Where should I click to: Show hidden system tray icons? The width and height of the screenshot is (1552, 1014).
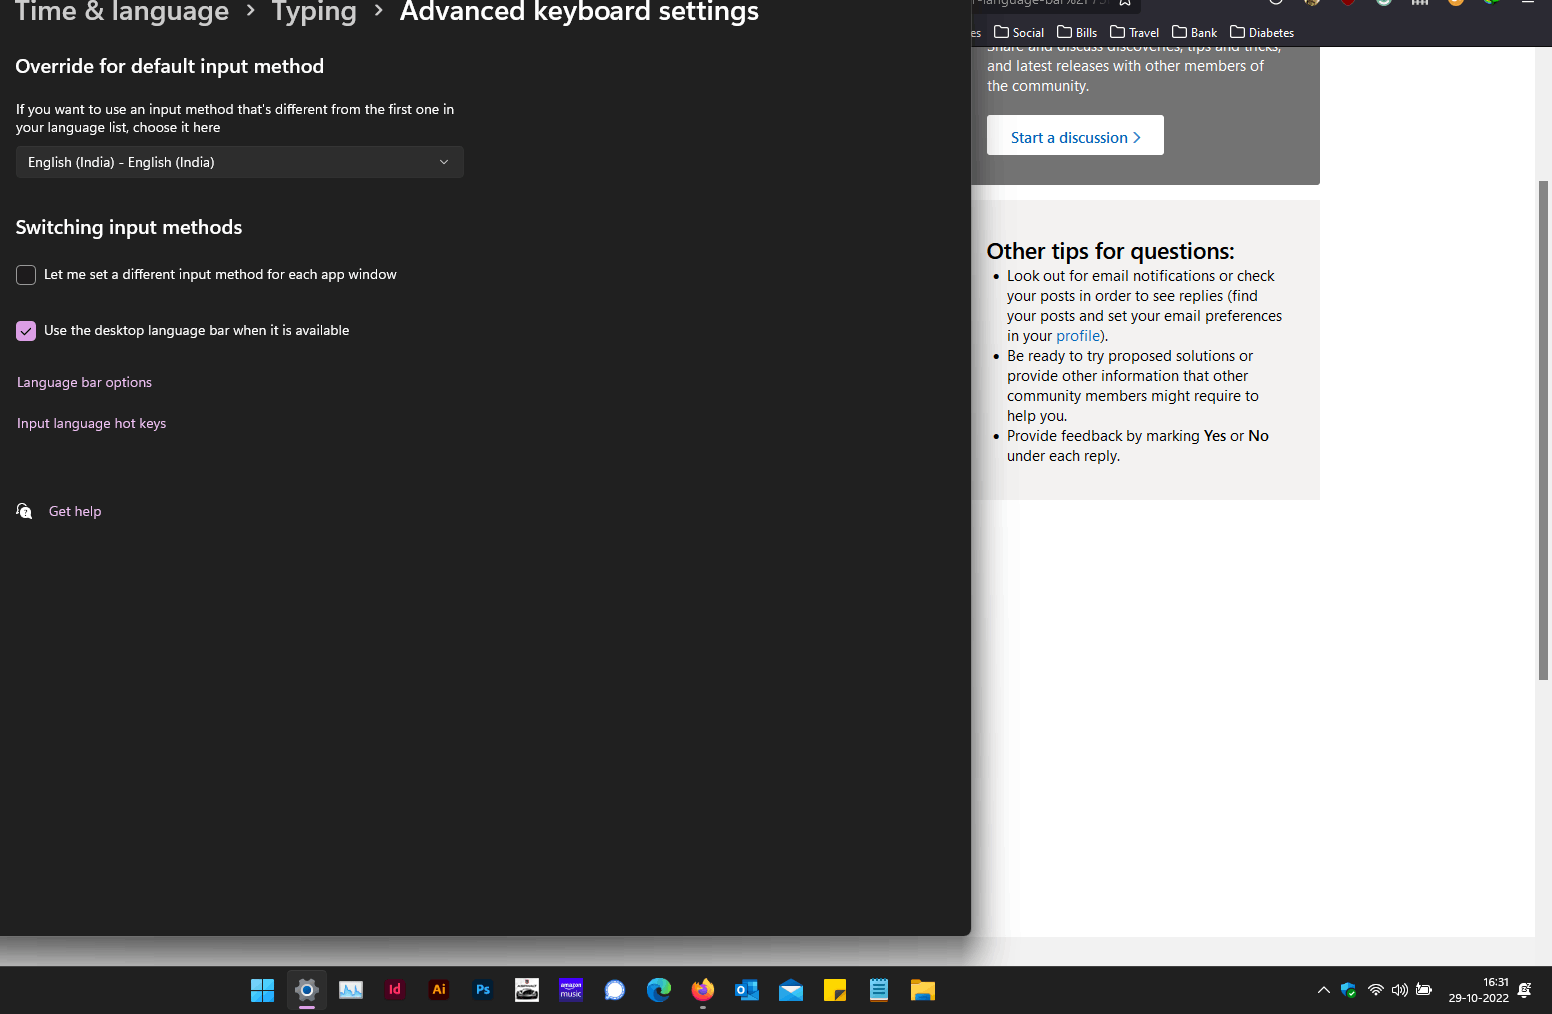(x=1324, y=990)
